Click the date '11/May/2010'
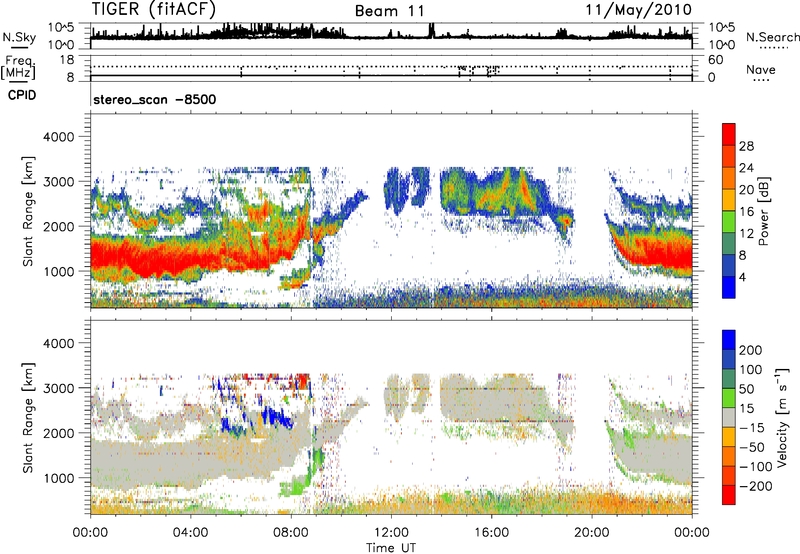The height and width of the screenshot is (554, 800). point(639,9)
